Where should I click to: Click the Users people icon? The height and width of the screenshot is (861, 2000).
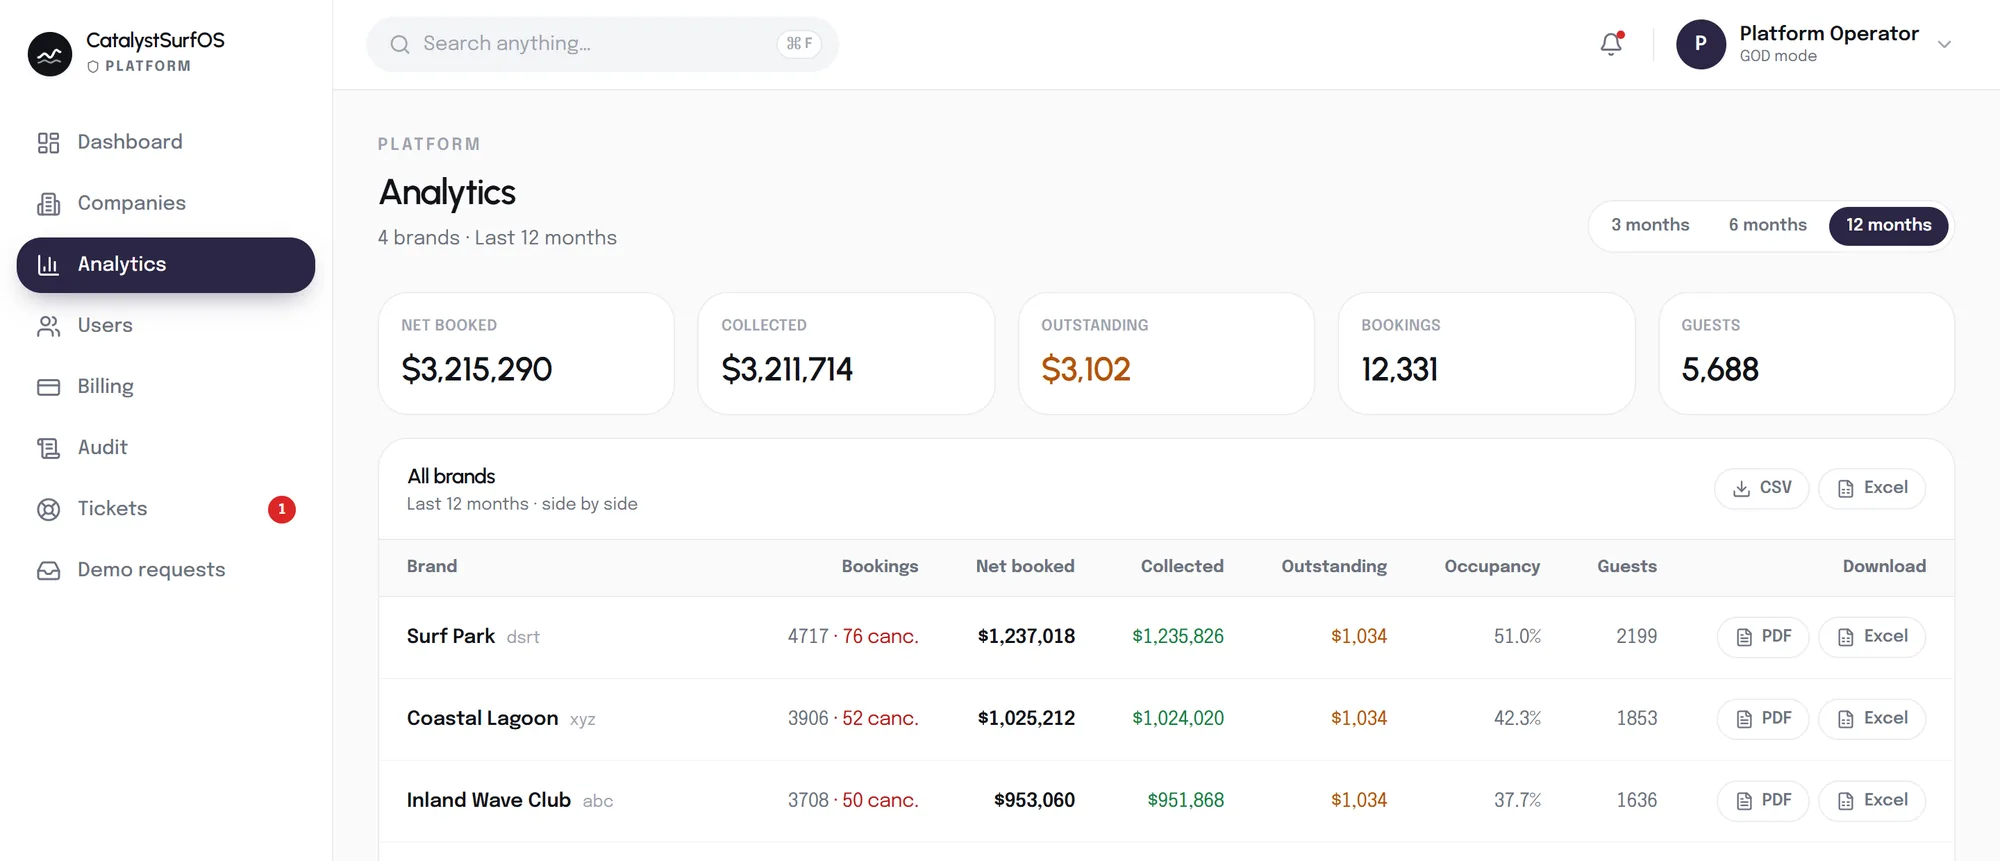click(x=48, y=326)
